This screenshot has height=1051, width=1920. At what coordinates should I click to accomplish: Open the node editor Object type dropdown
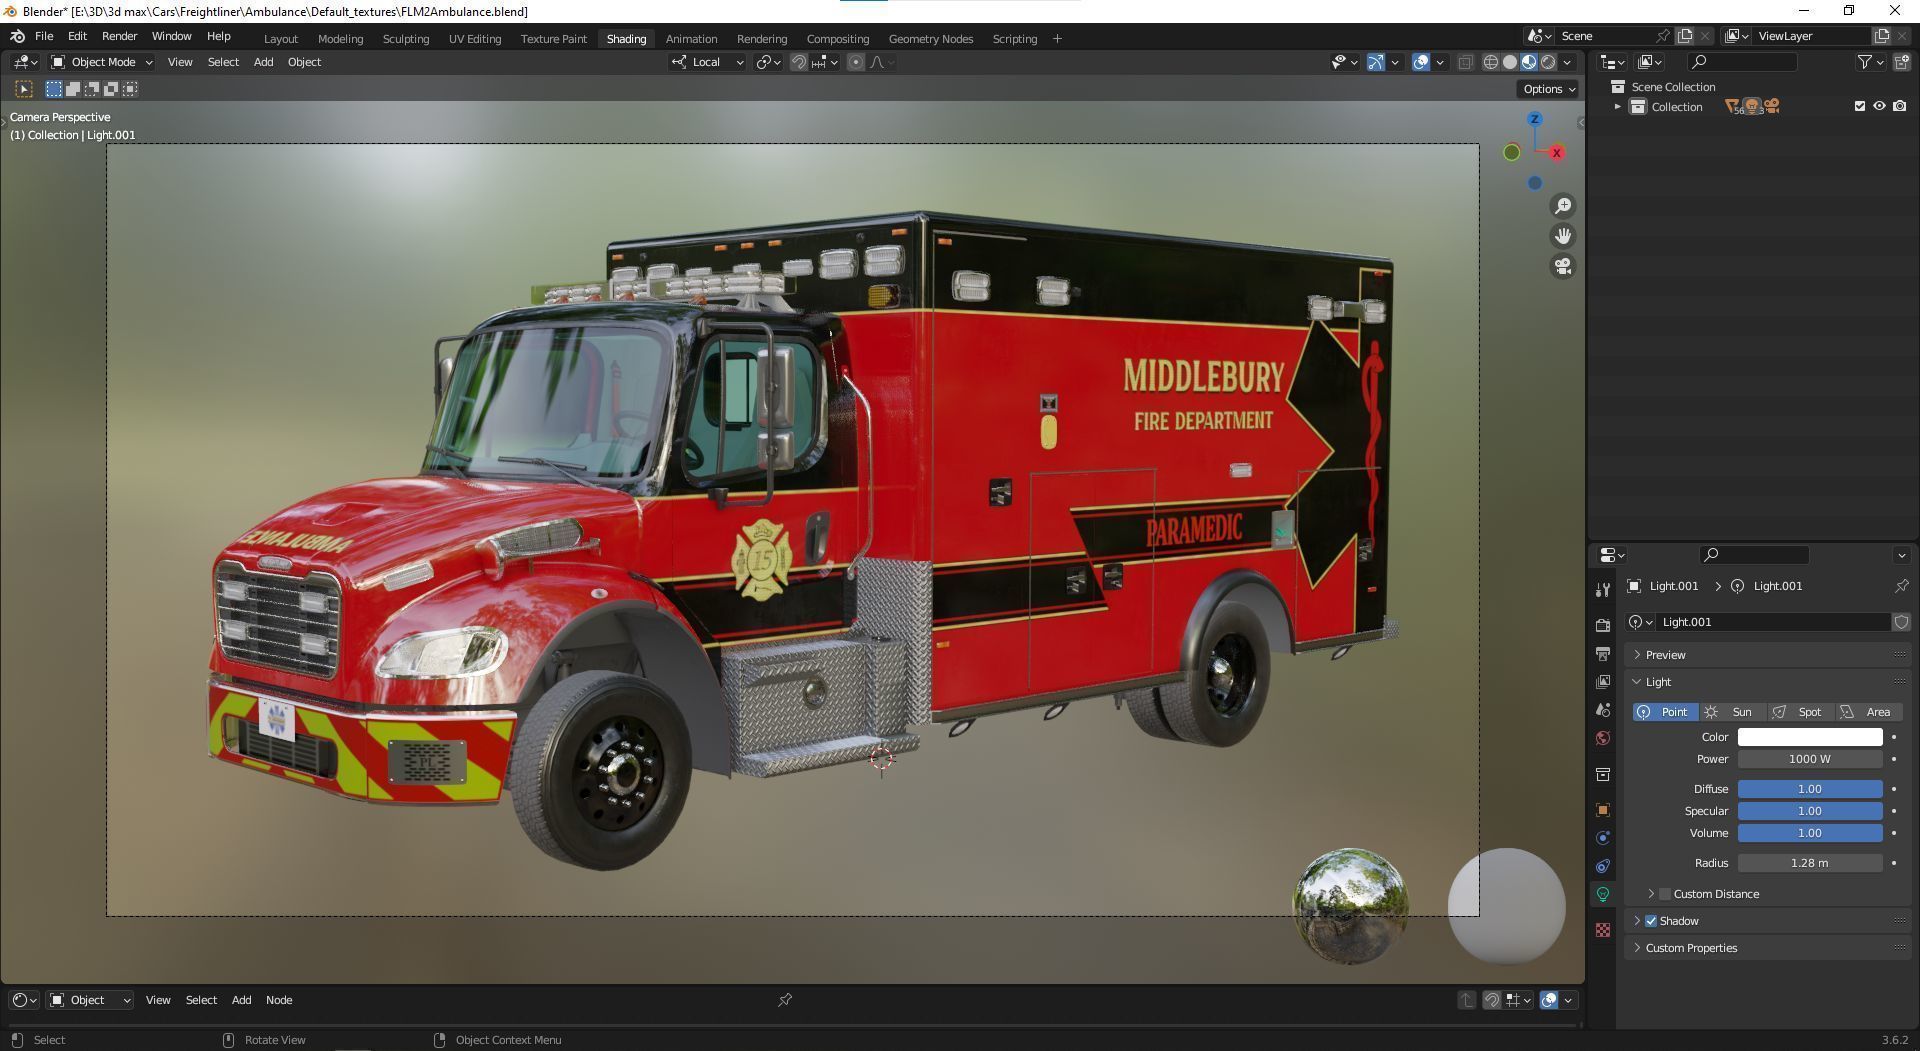pos(90,1000)
